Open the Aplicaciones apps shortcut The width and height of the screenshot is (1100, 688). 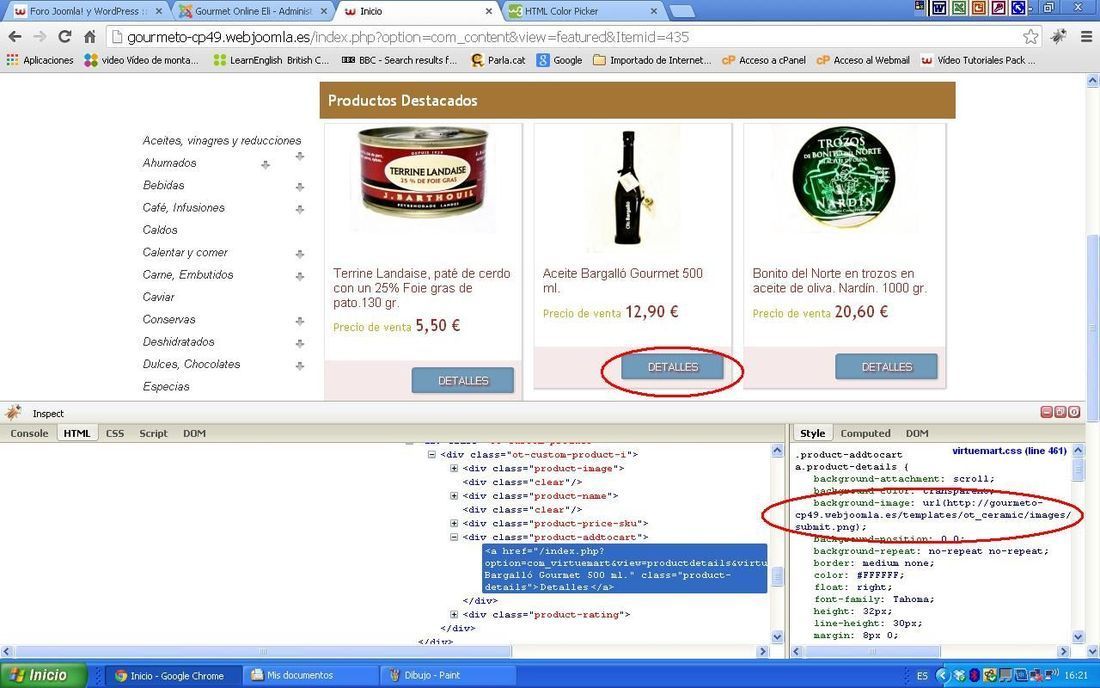click(x=40, y=60)
